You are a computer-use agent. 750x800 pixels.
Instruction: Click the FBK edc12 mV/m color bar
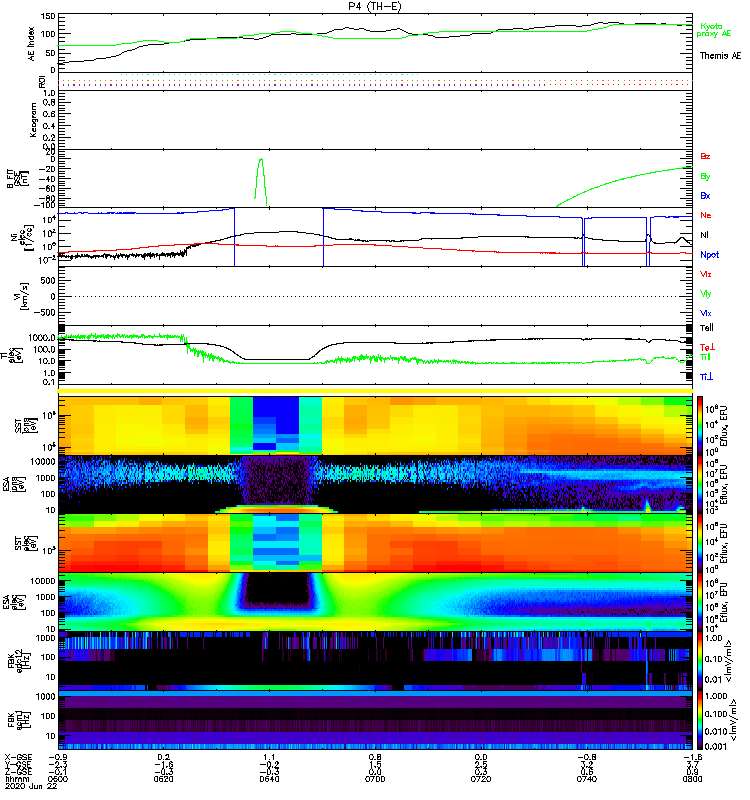(x=700, y=661)
